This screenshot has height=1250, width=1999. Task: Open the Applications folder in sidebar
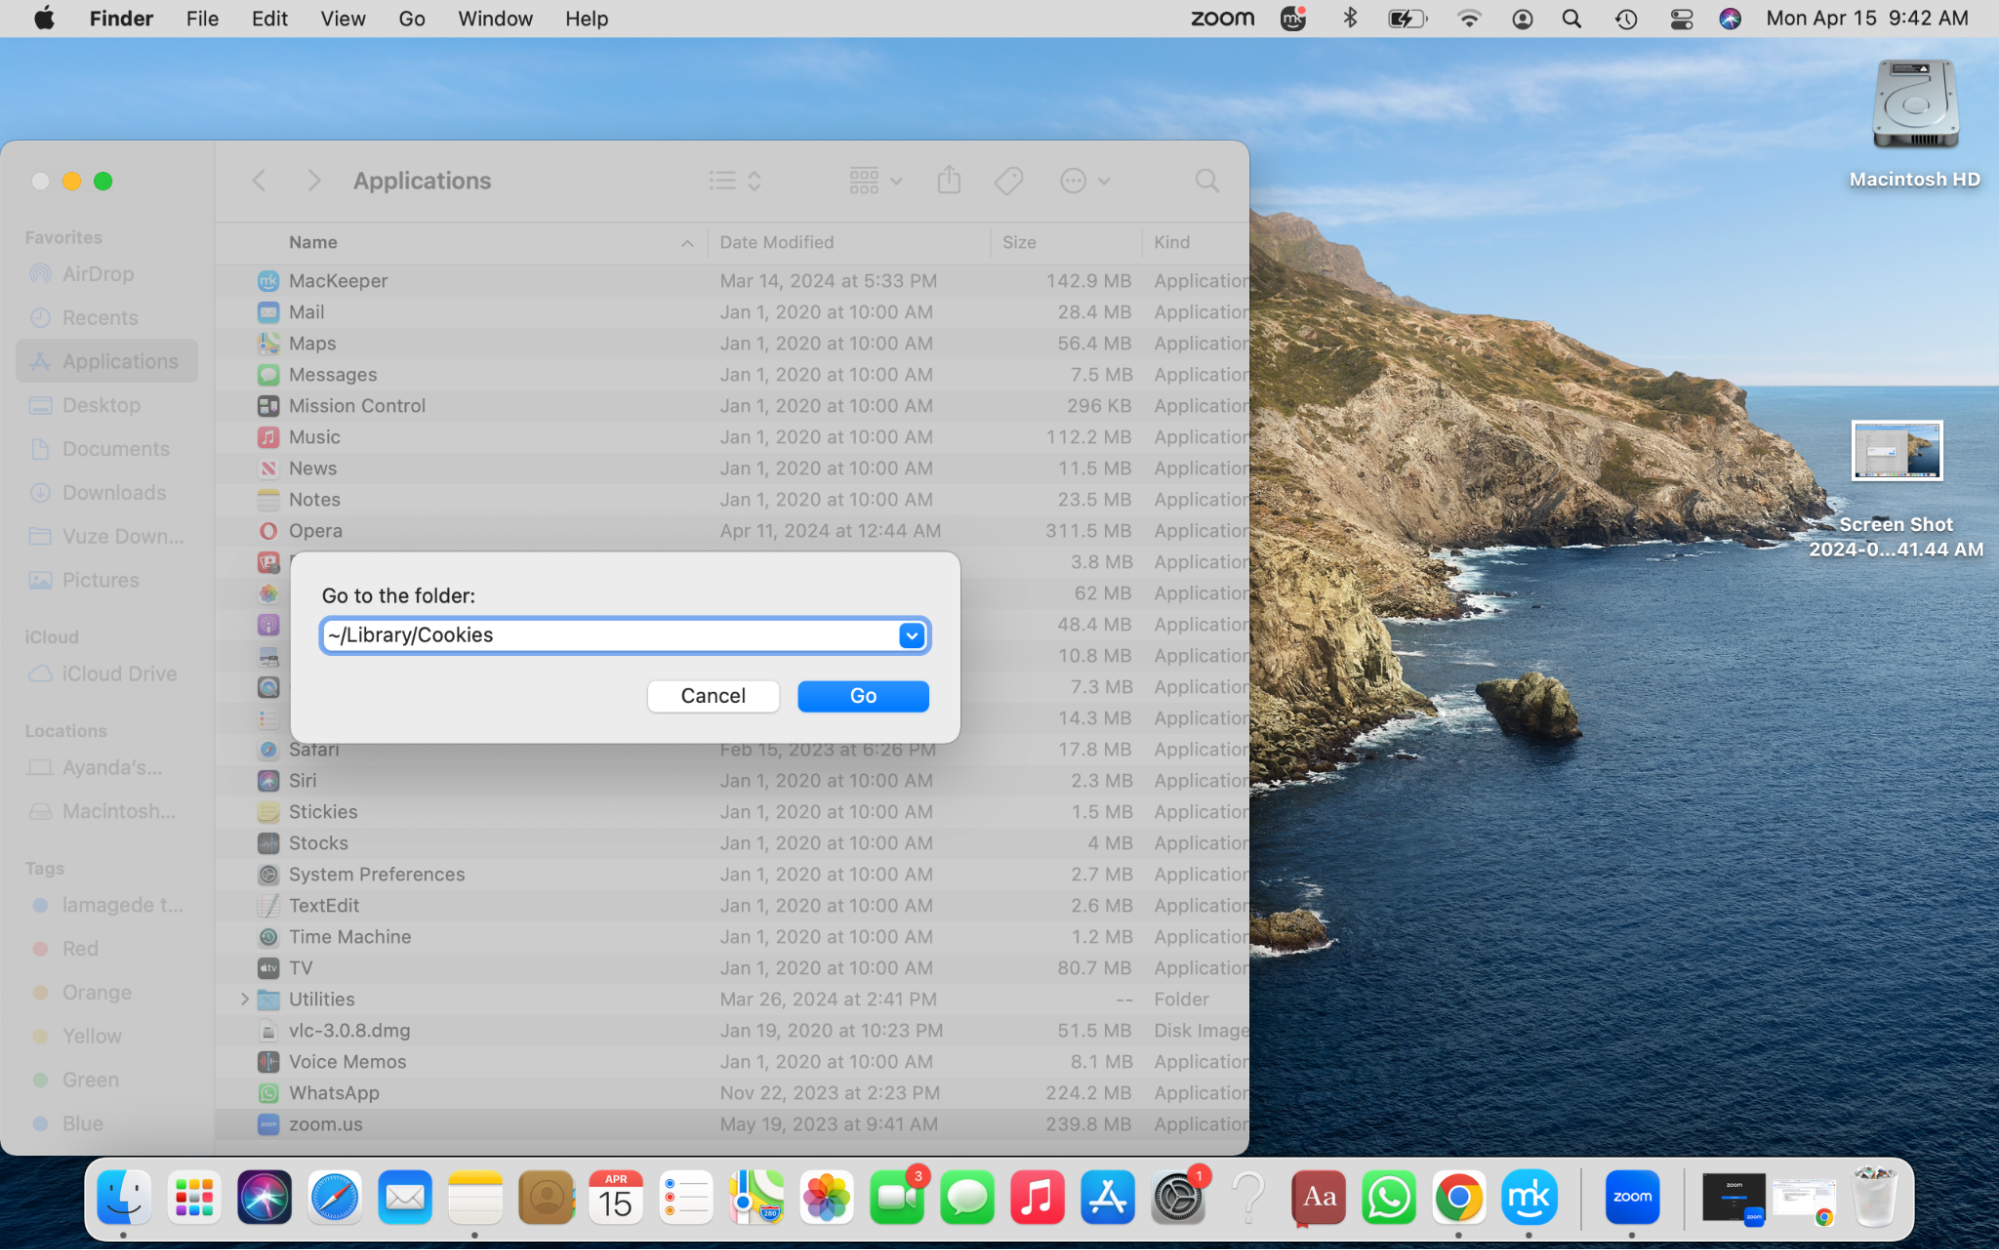pos(107,360)
